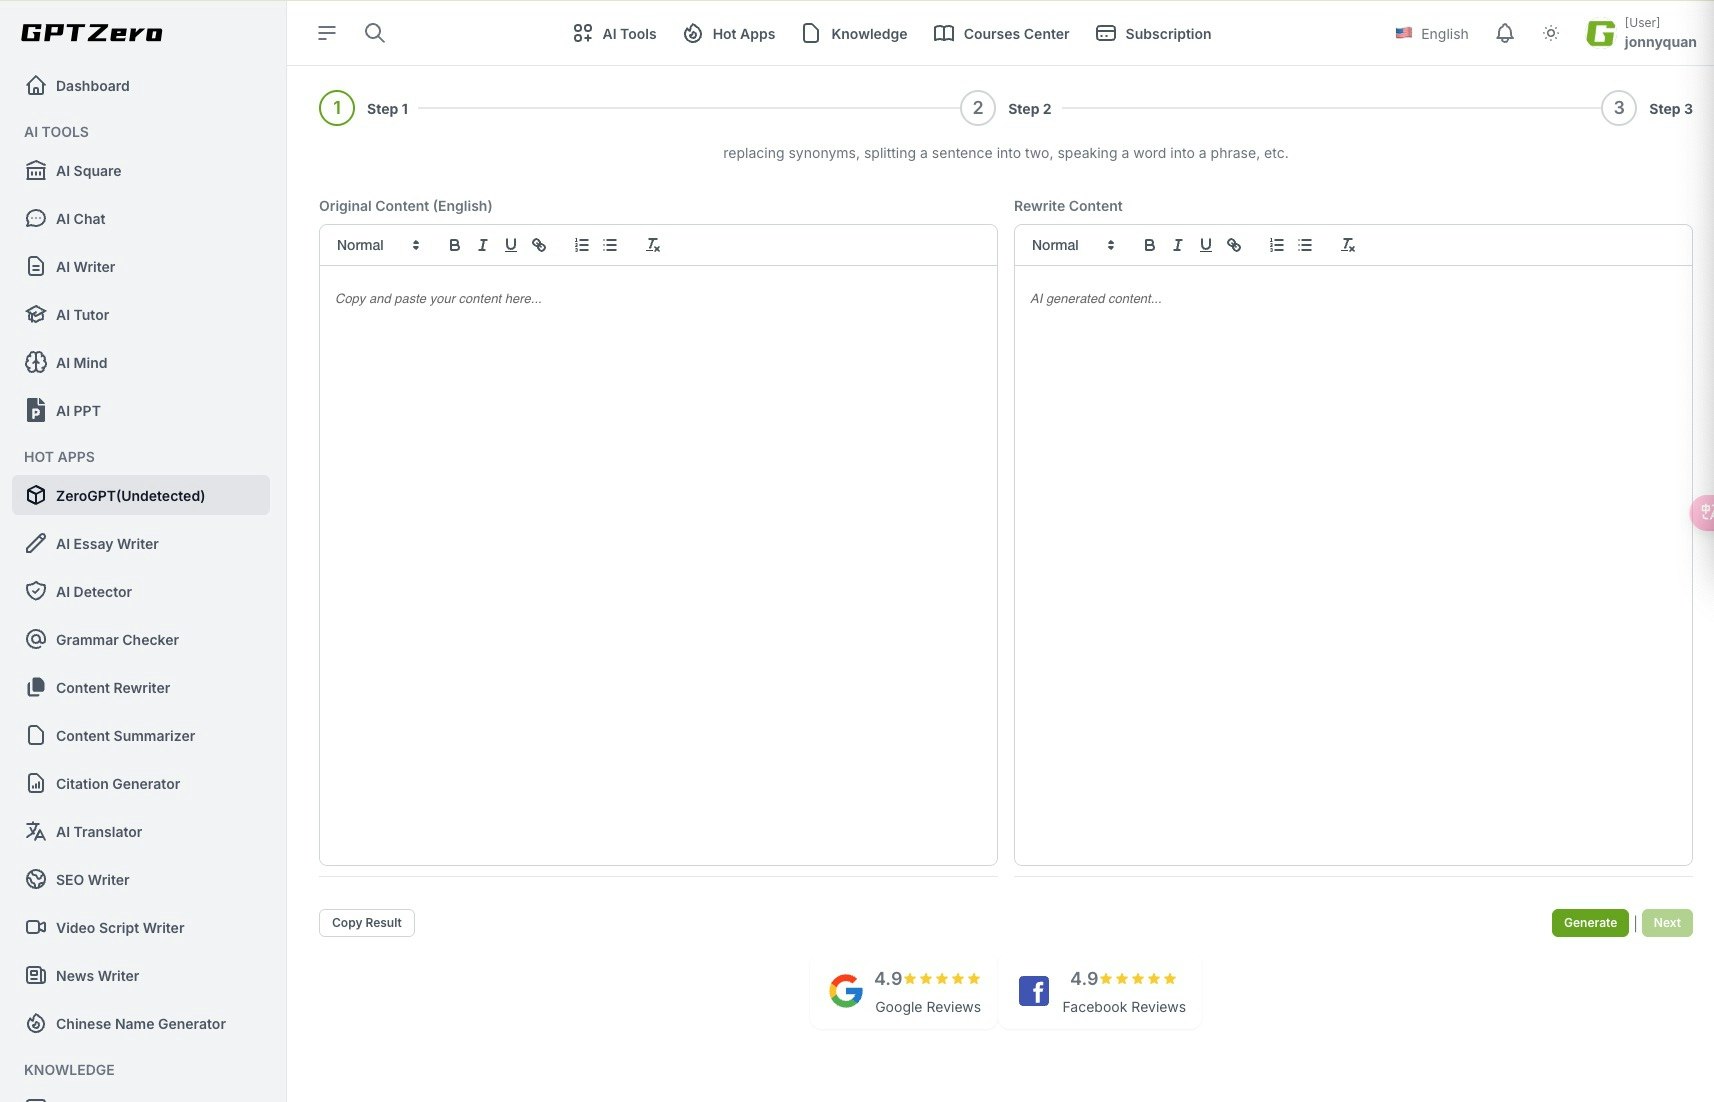Viewport: 1714px width, 1102px height.
Task: Open the English language selector
Action: [1432, 33]
